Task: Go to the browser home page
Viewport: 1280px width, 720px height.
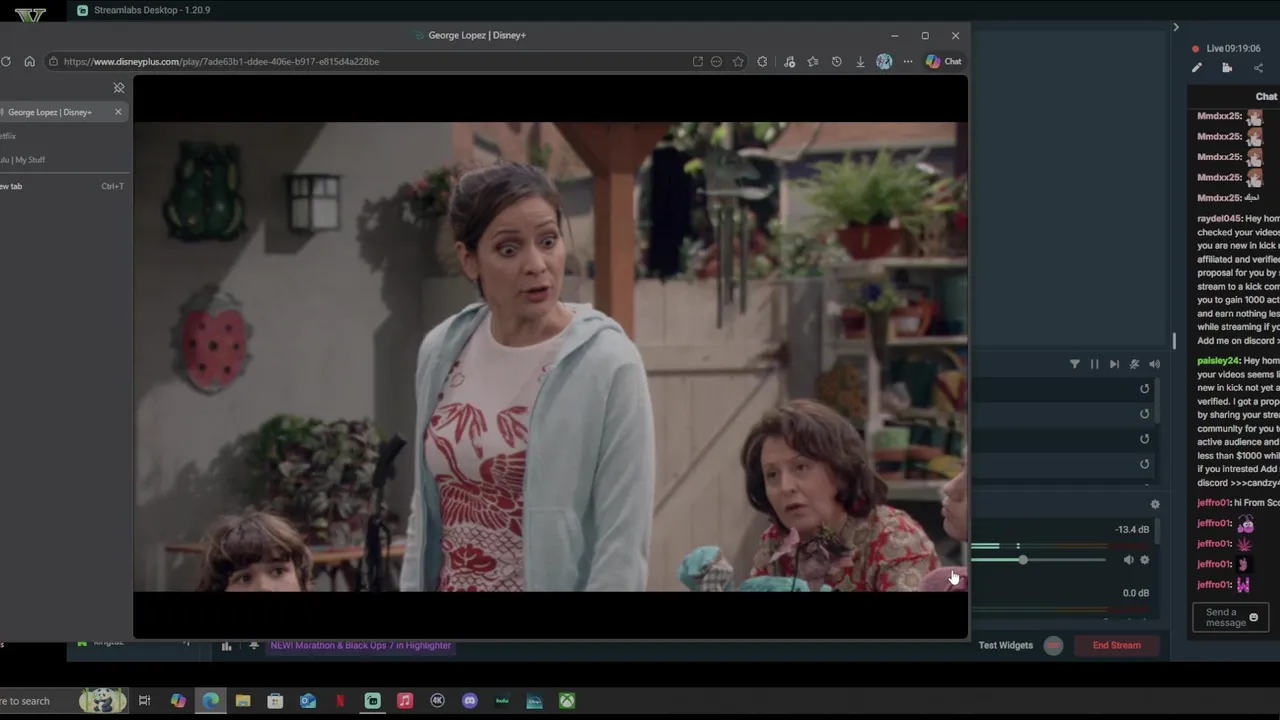Action: [29, 61]
